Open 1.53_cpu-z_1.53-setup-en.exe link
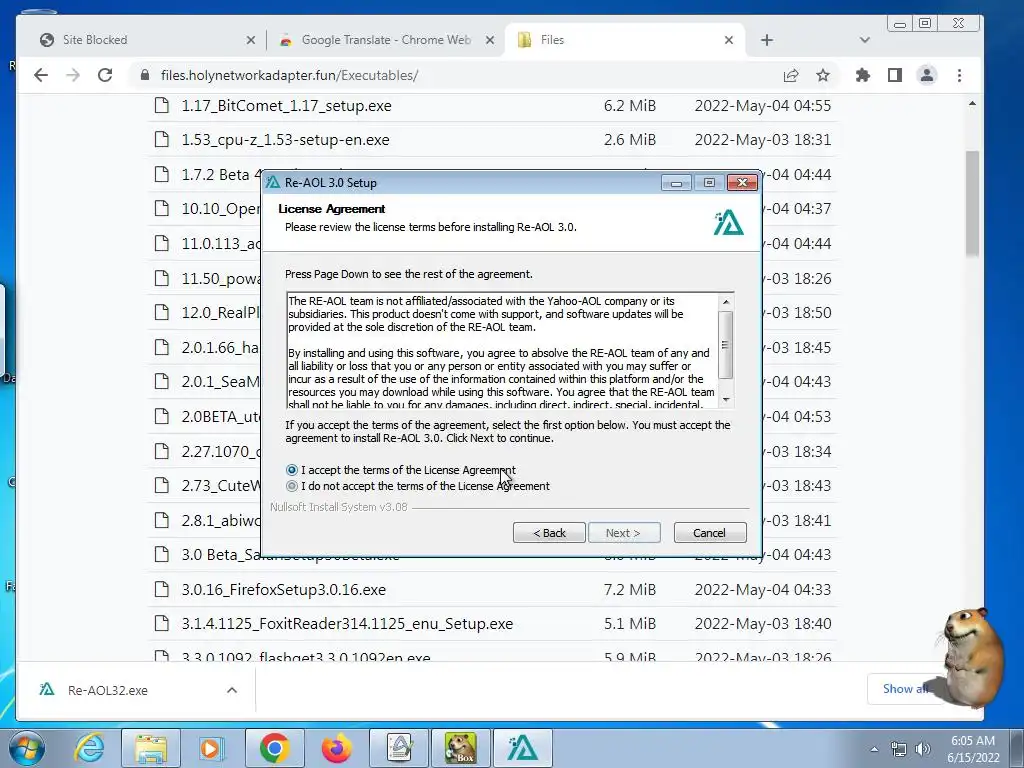This screenshot has width=1024, height=768. click(x=285, y=140)
